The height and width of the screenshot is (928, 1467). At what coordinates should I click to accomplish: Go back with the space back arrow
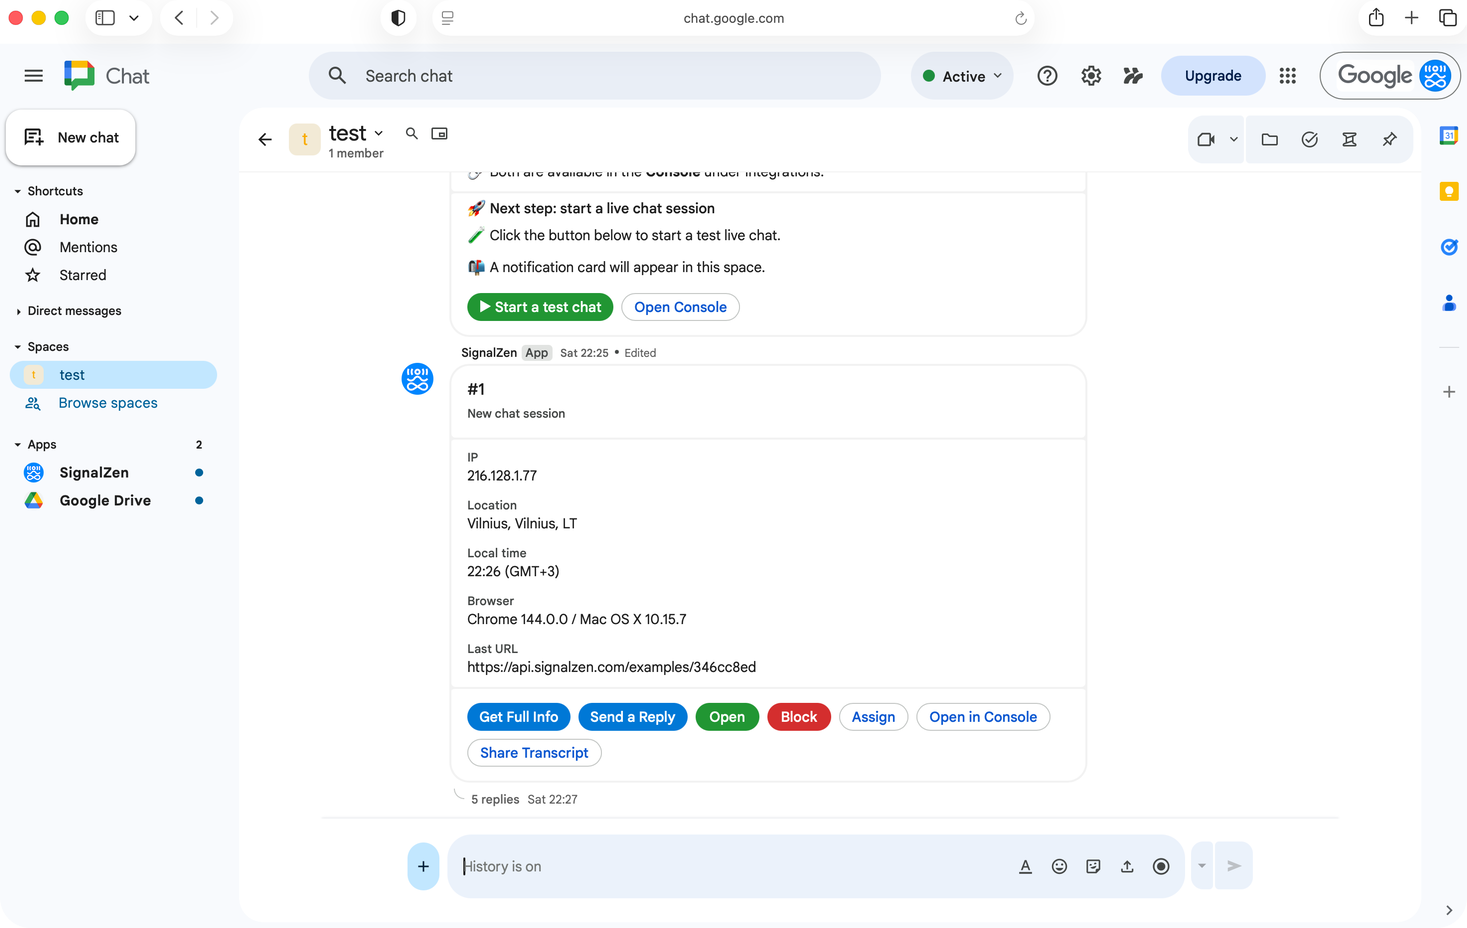pyautogui.click(x=265, y=140)
